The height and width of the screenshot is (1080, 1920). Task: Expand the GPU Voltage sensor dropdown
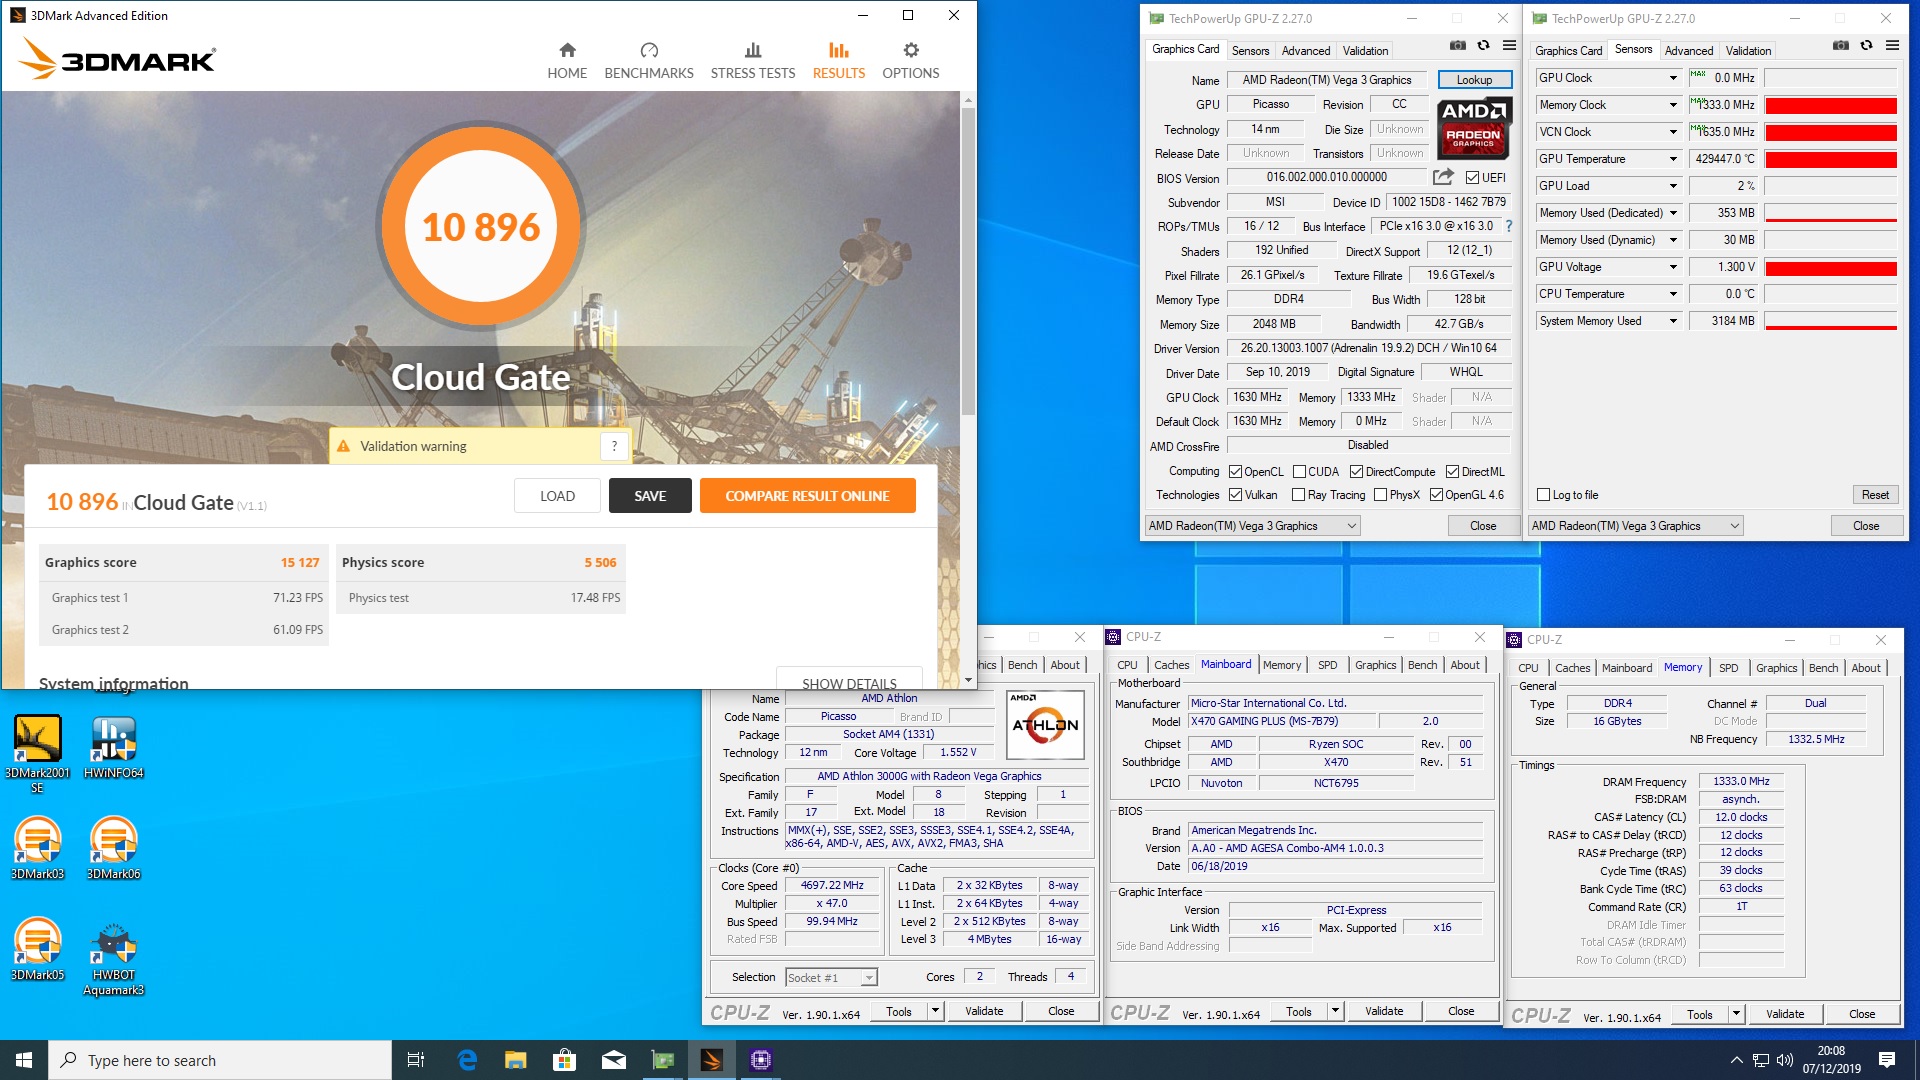point(1673,267)
